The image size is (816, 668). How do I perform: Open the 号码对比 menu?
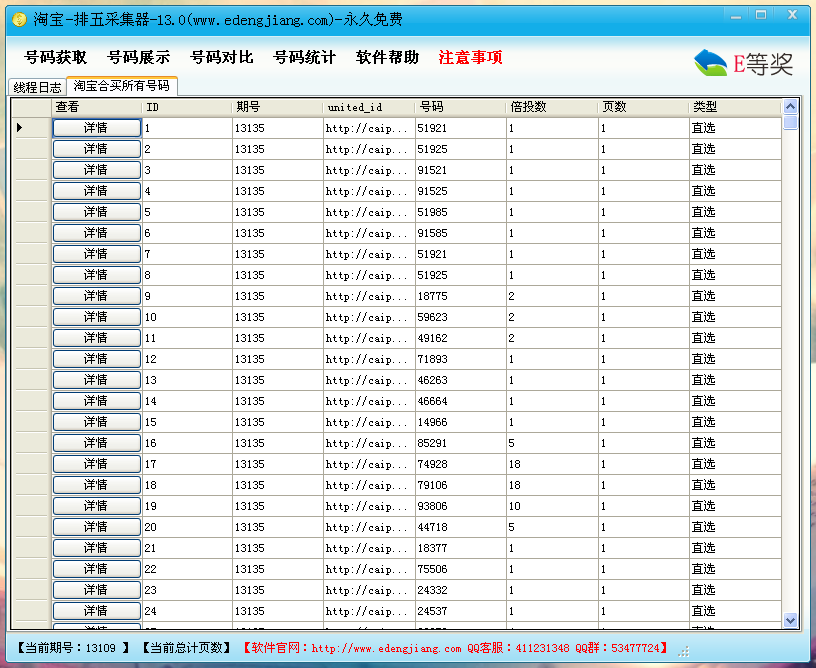pyautogui.click(x=221, y=58)
